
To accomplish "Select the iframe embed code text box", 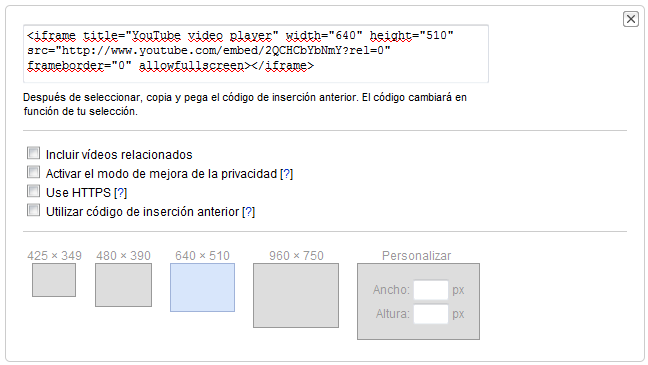I will pyautogui.click(x=256, y=54).
